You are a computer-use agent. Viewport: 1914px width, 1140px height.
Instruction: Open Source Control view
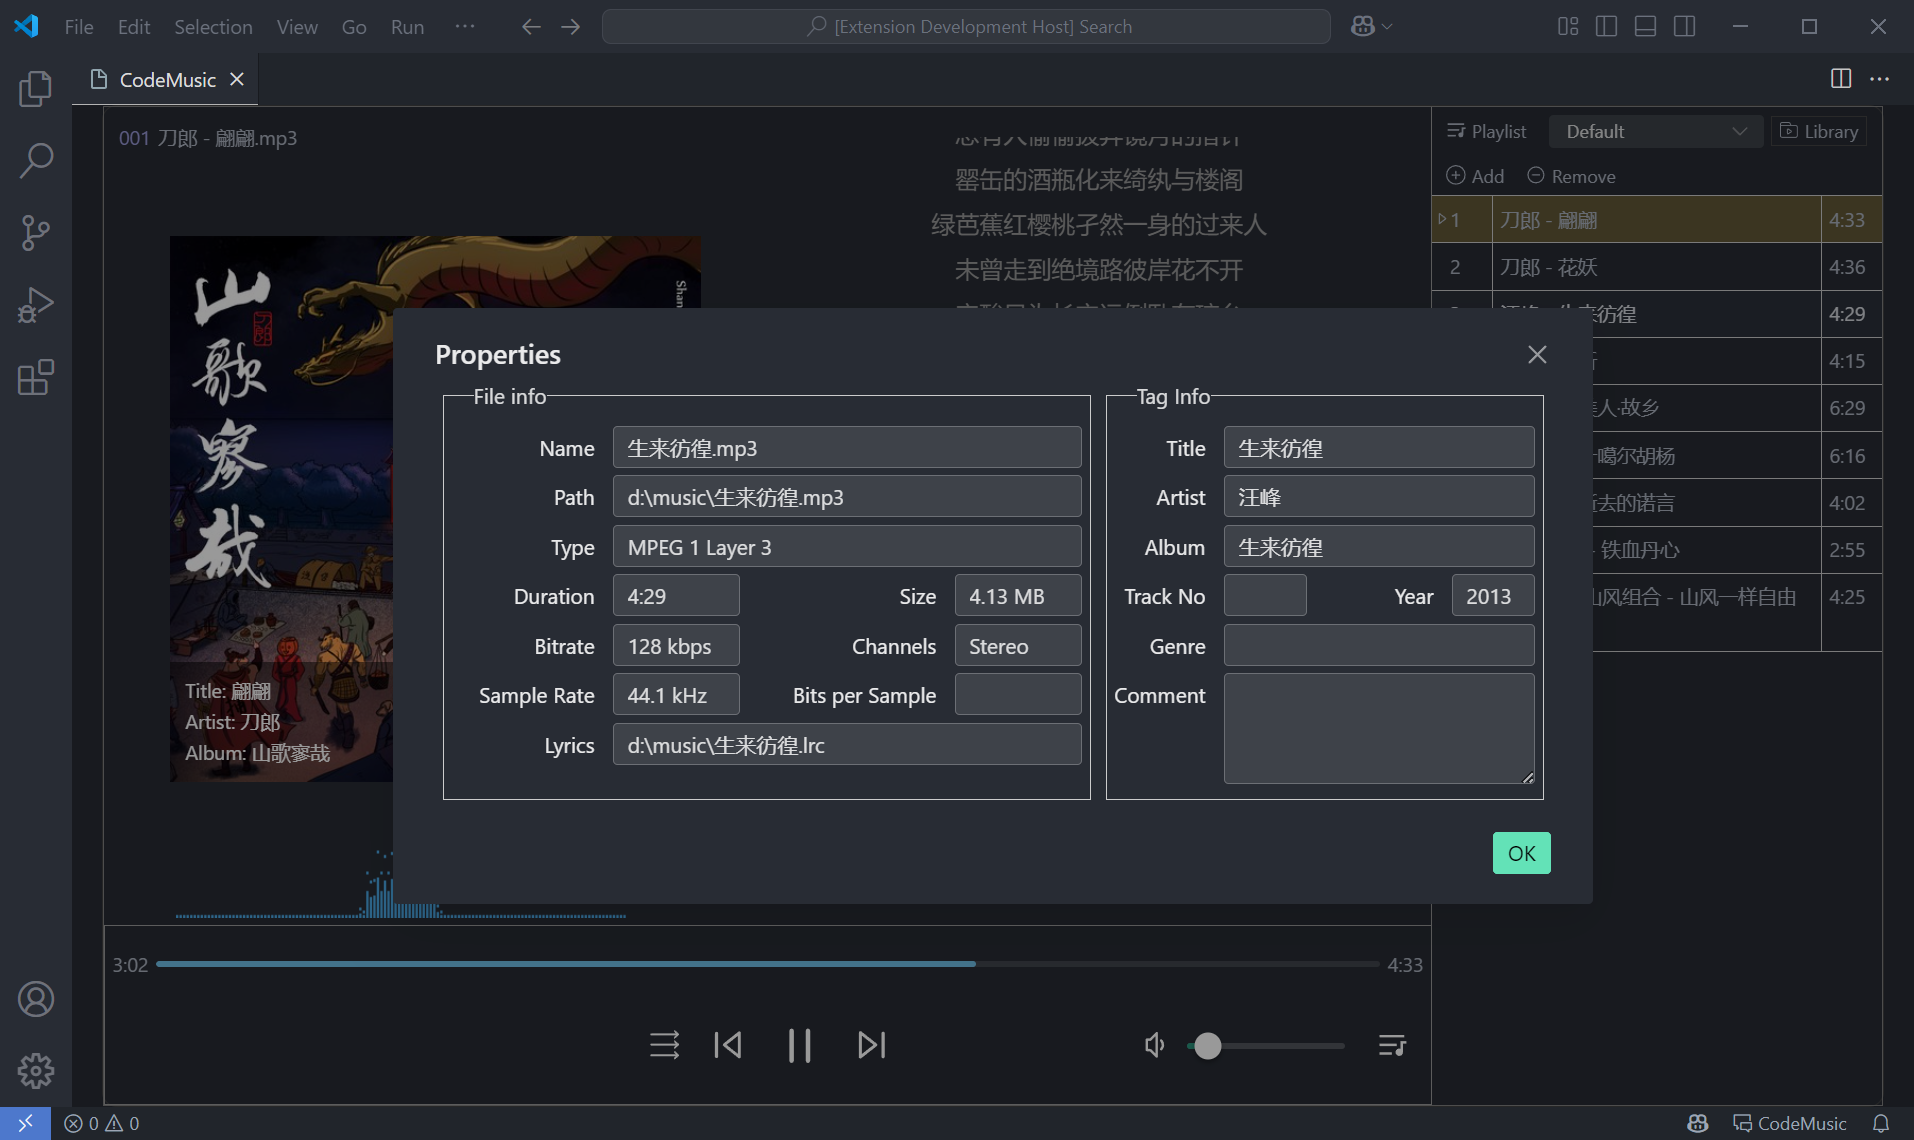tap(36, 233)
